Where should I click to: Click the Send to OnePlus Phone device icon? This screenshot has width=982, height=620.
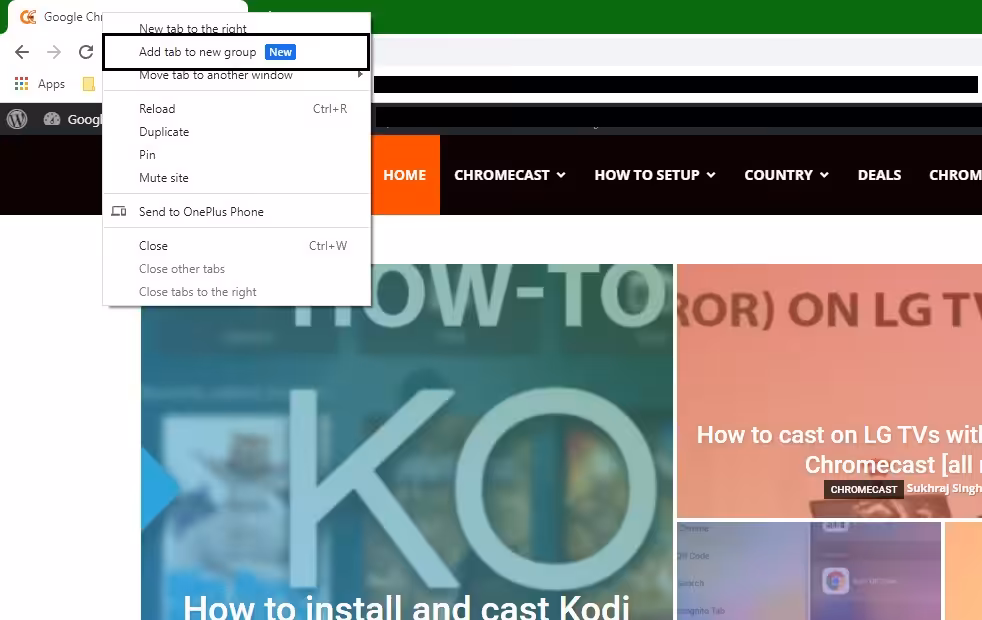click(118, 212)
